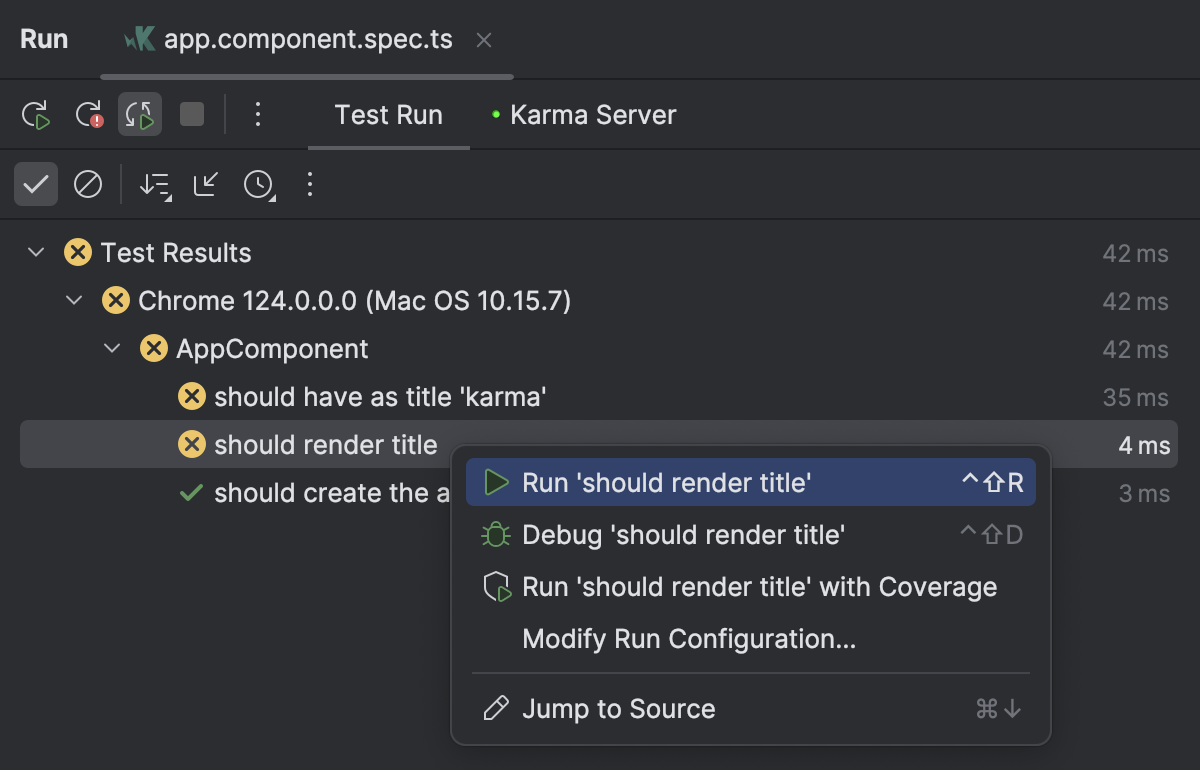1200x770 pixels.
Task: Open the clock duration sorting icon
Action: [x=258, y=184]
